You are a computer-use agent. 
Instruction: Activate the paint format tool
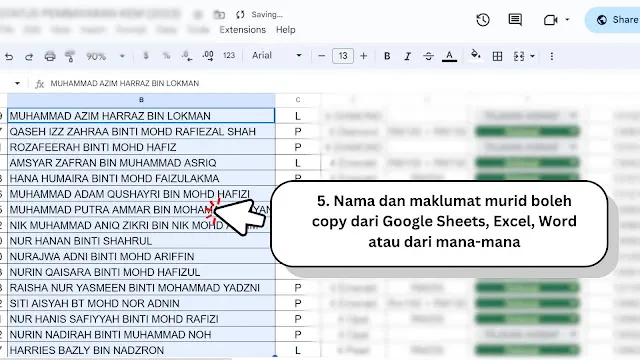70,56
